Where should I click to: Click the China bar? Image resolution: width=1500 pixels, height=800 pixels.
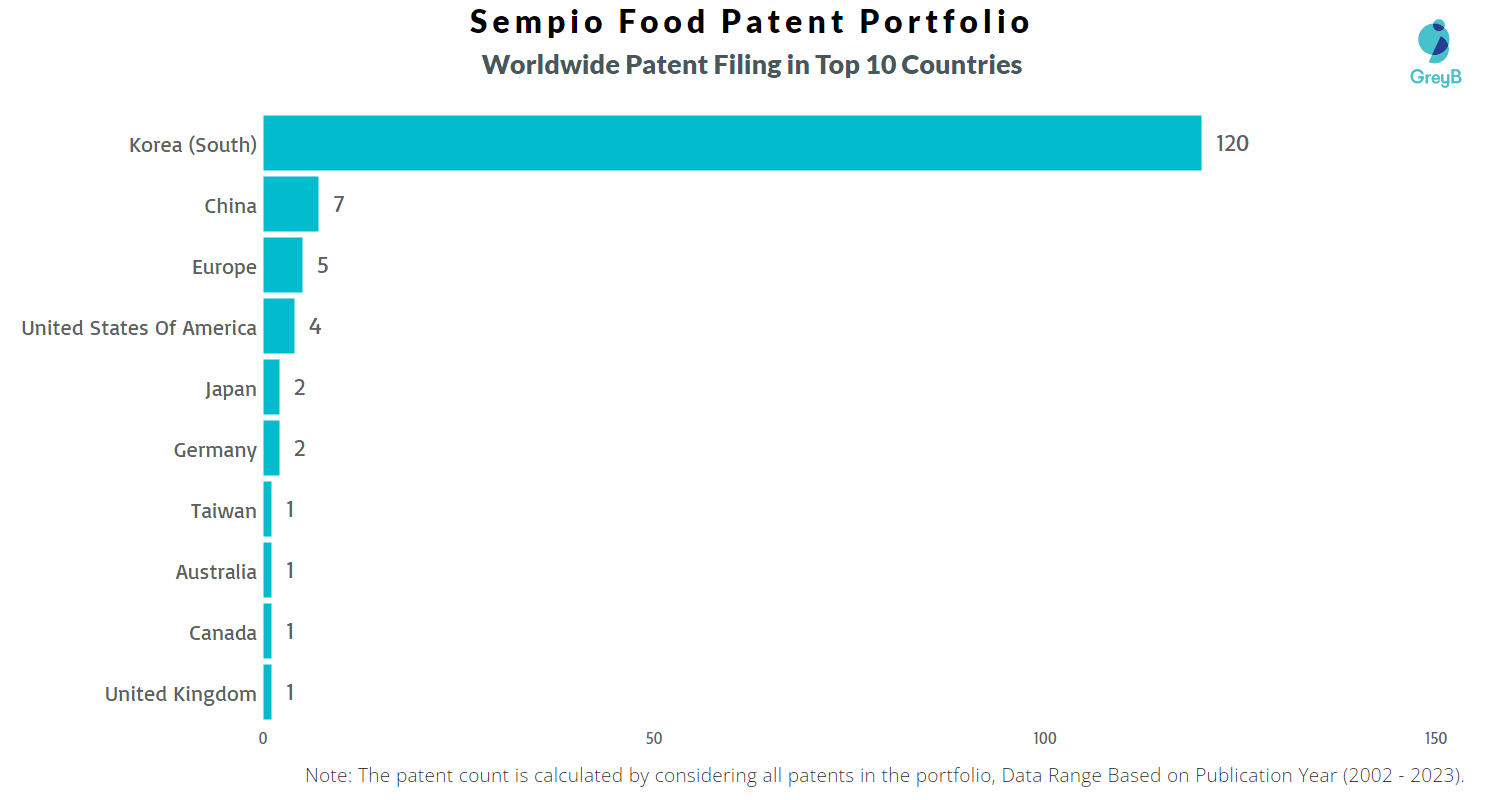pos(291,204)
